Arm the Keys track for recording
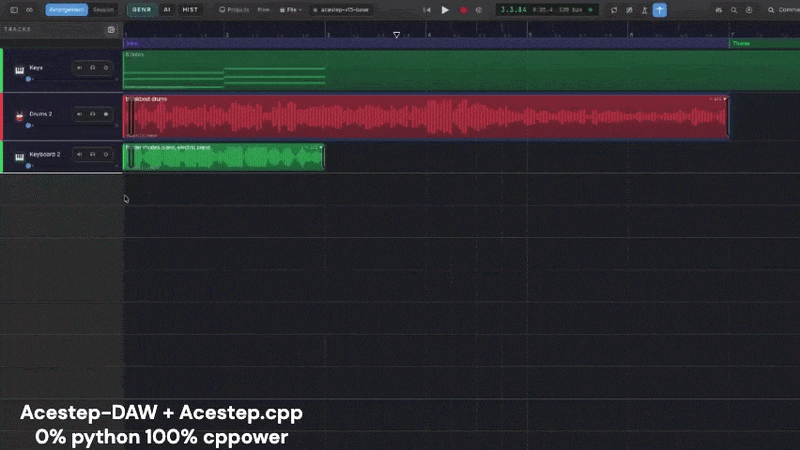This screenshot has width=800, height=450. pyautogui.click(x=106, y=67)
